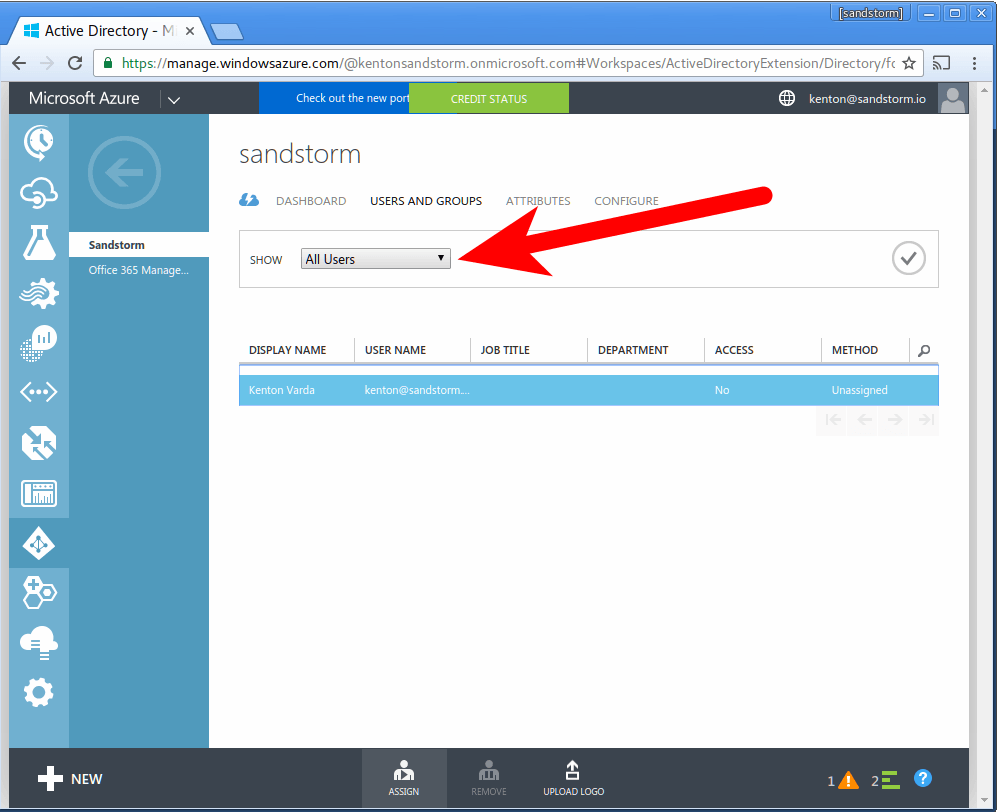
Task: Reload the page in browser
Action: [x=75, y=63]
